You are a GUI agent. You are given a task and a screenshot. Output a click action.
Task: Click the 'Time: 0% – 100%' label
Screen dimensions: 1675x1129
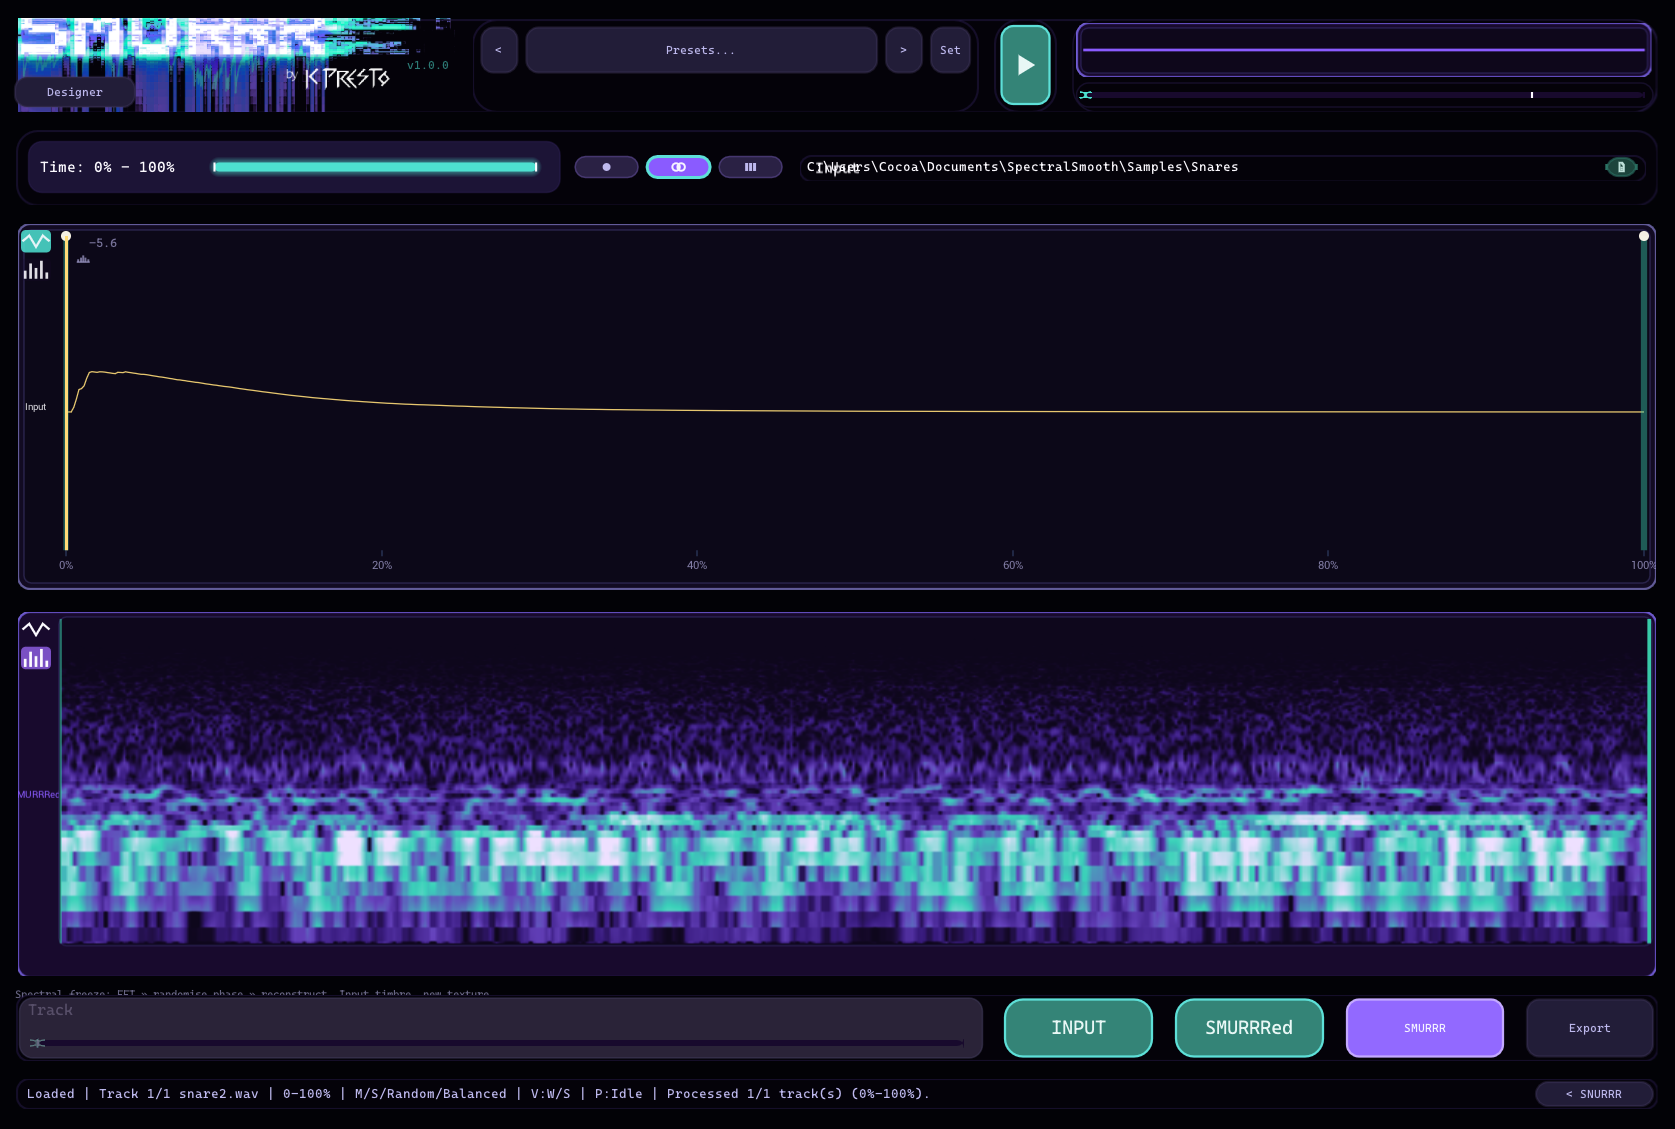pos(107,167)
